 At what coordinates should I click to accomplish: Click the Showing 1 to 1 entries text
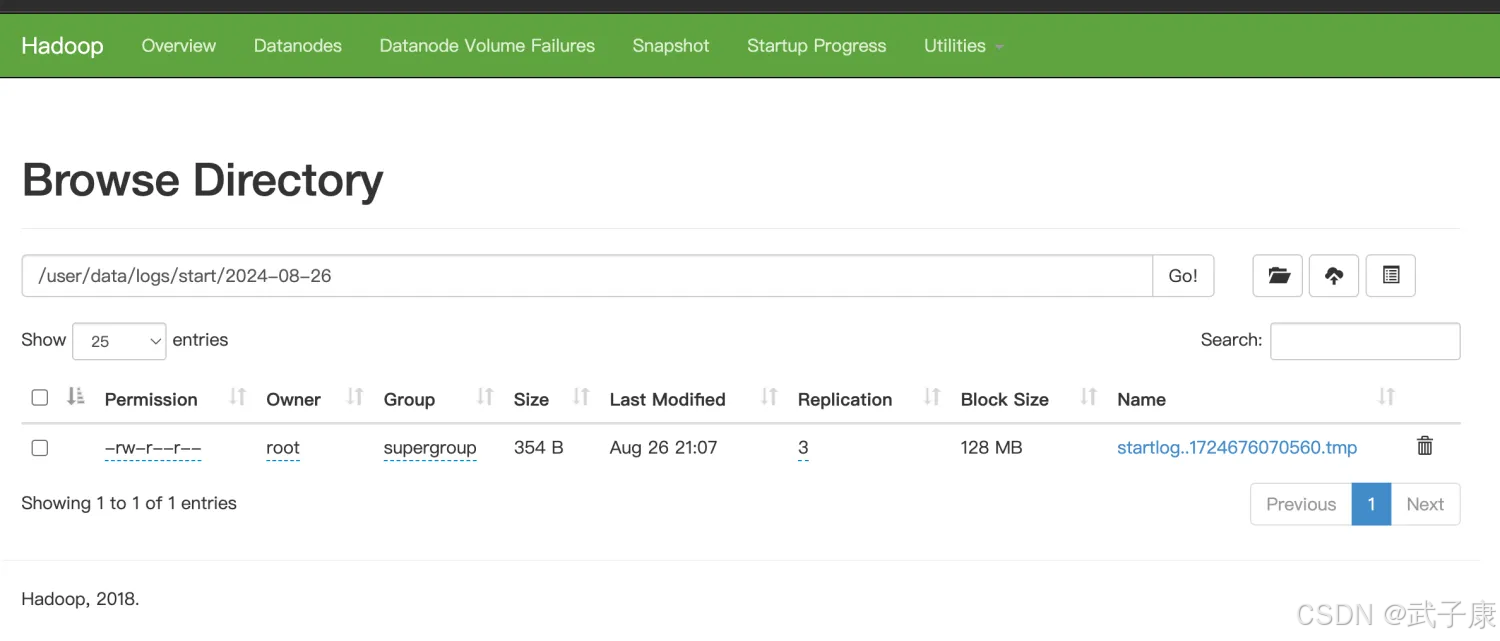(129, 503)
